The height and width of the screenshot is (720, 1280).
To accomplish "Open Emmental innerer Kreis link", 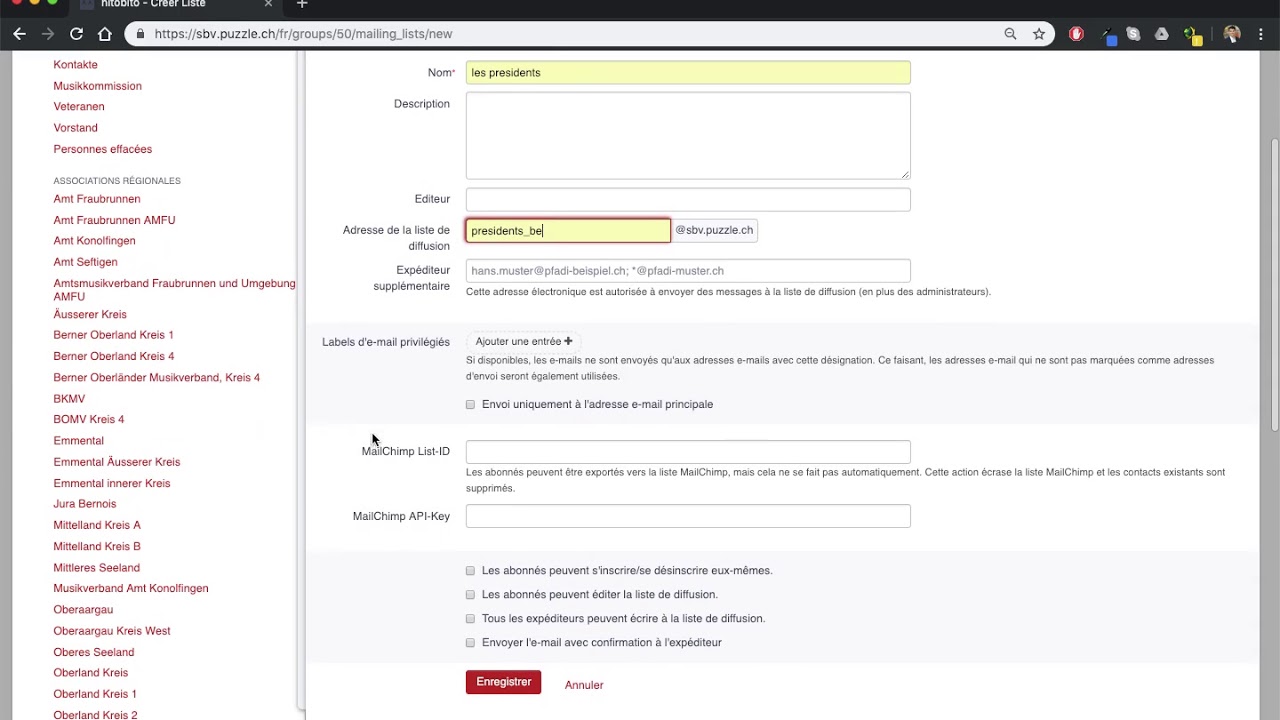I will coord(112,483).
